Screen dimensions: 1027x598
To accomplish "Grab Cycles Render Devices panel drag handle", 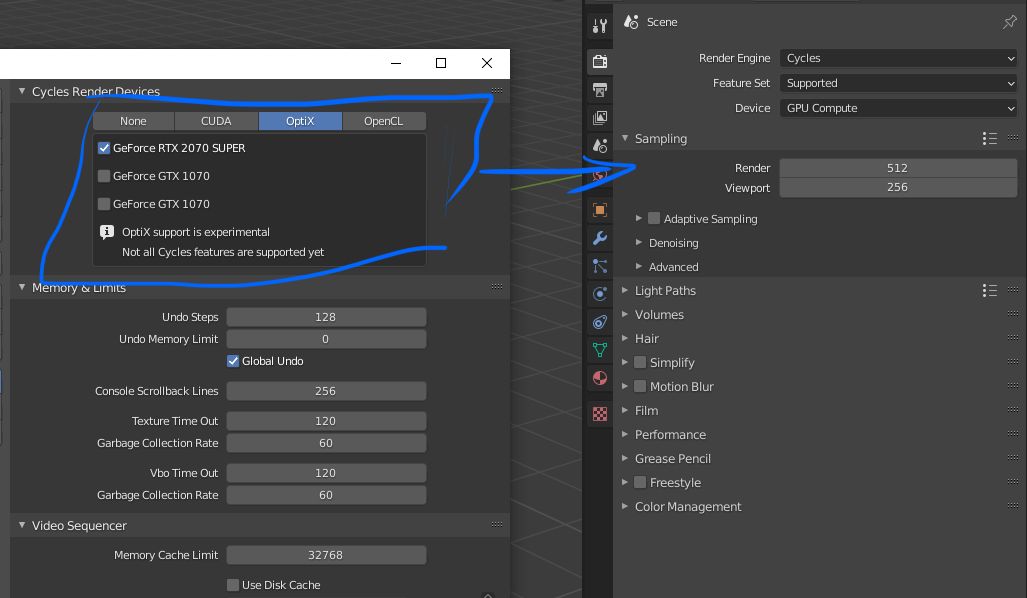I will [x=496, y=90].
